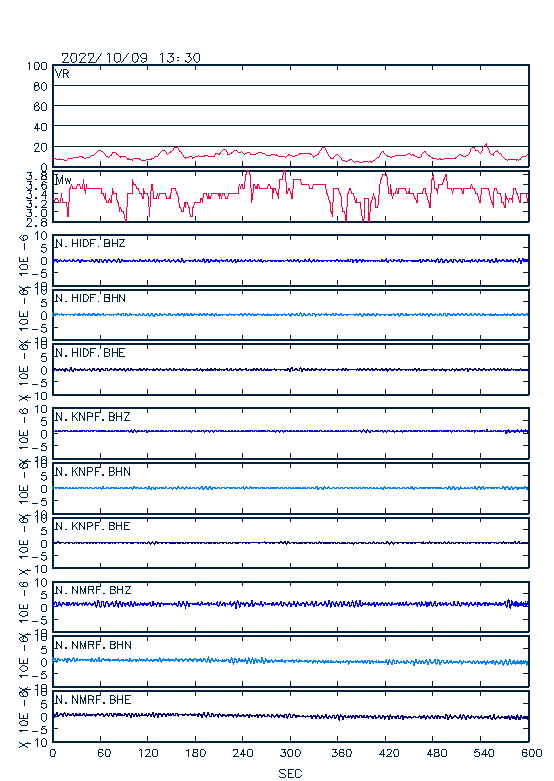554x781 pixels.
Task: Select the Mw panel label
Action: tap(63, 180)
